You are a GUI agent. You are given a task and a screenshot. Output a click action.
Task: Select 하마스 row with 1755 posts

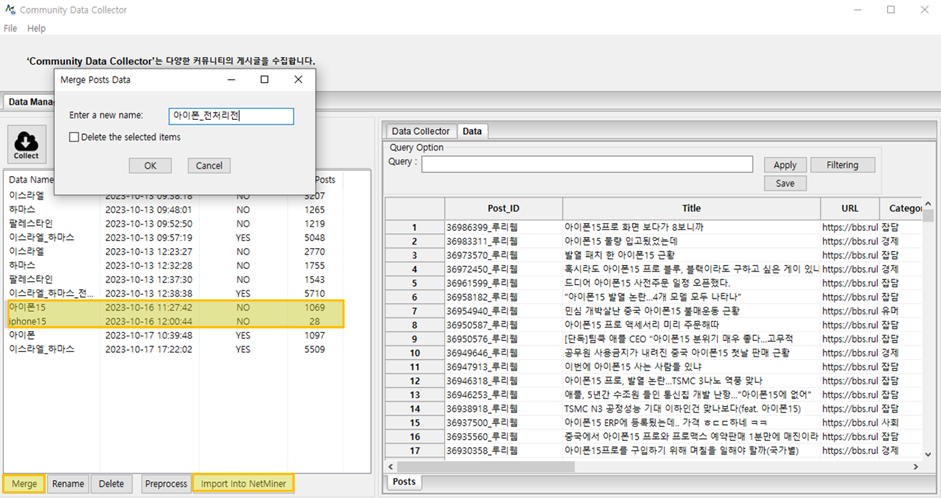point(175,265)
